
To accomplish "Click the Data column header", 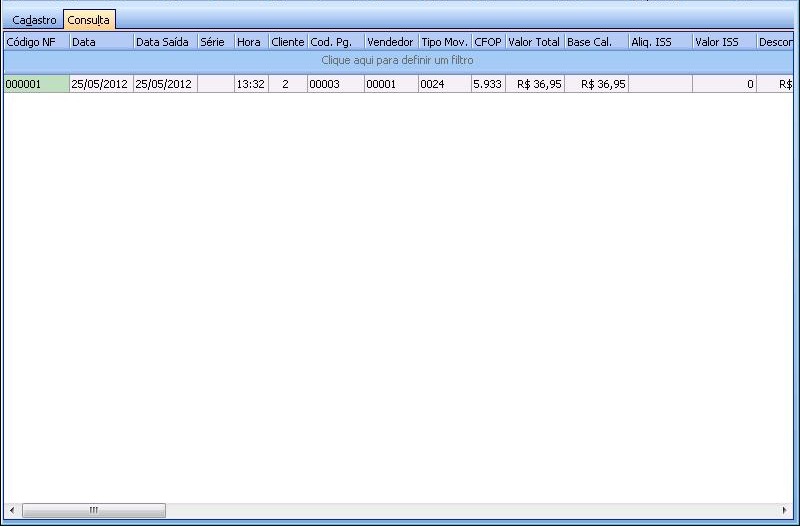I will [100, 42].
